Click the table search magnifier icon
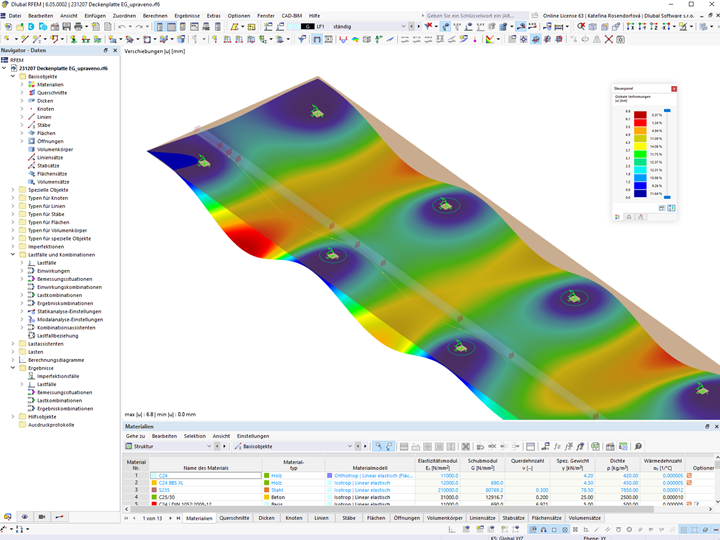 point(638,446)
